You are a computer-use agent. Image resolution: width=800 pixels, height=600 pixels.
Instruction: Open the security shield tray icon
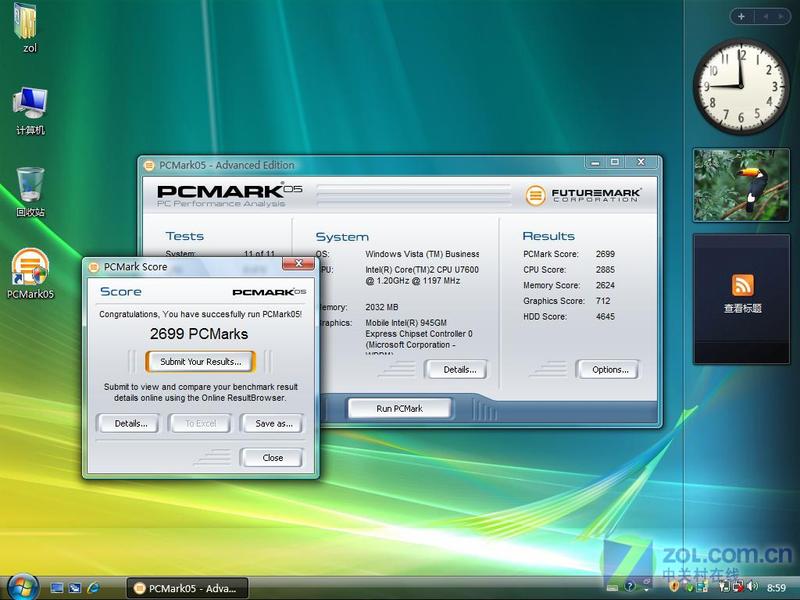point(674,586)
